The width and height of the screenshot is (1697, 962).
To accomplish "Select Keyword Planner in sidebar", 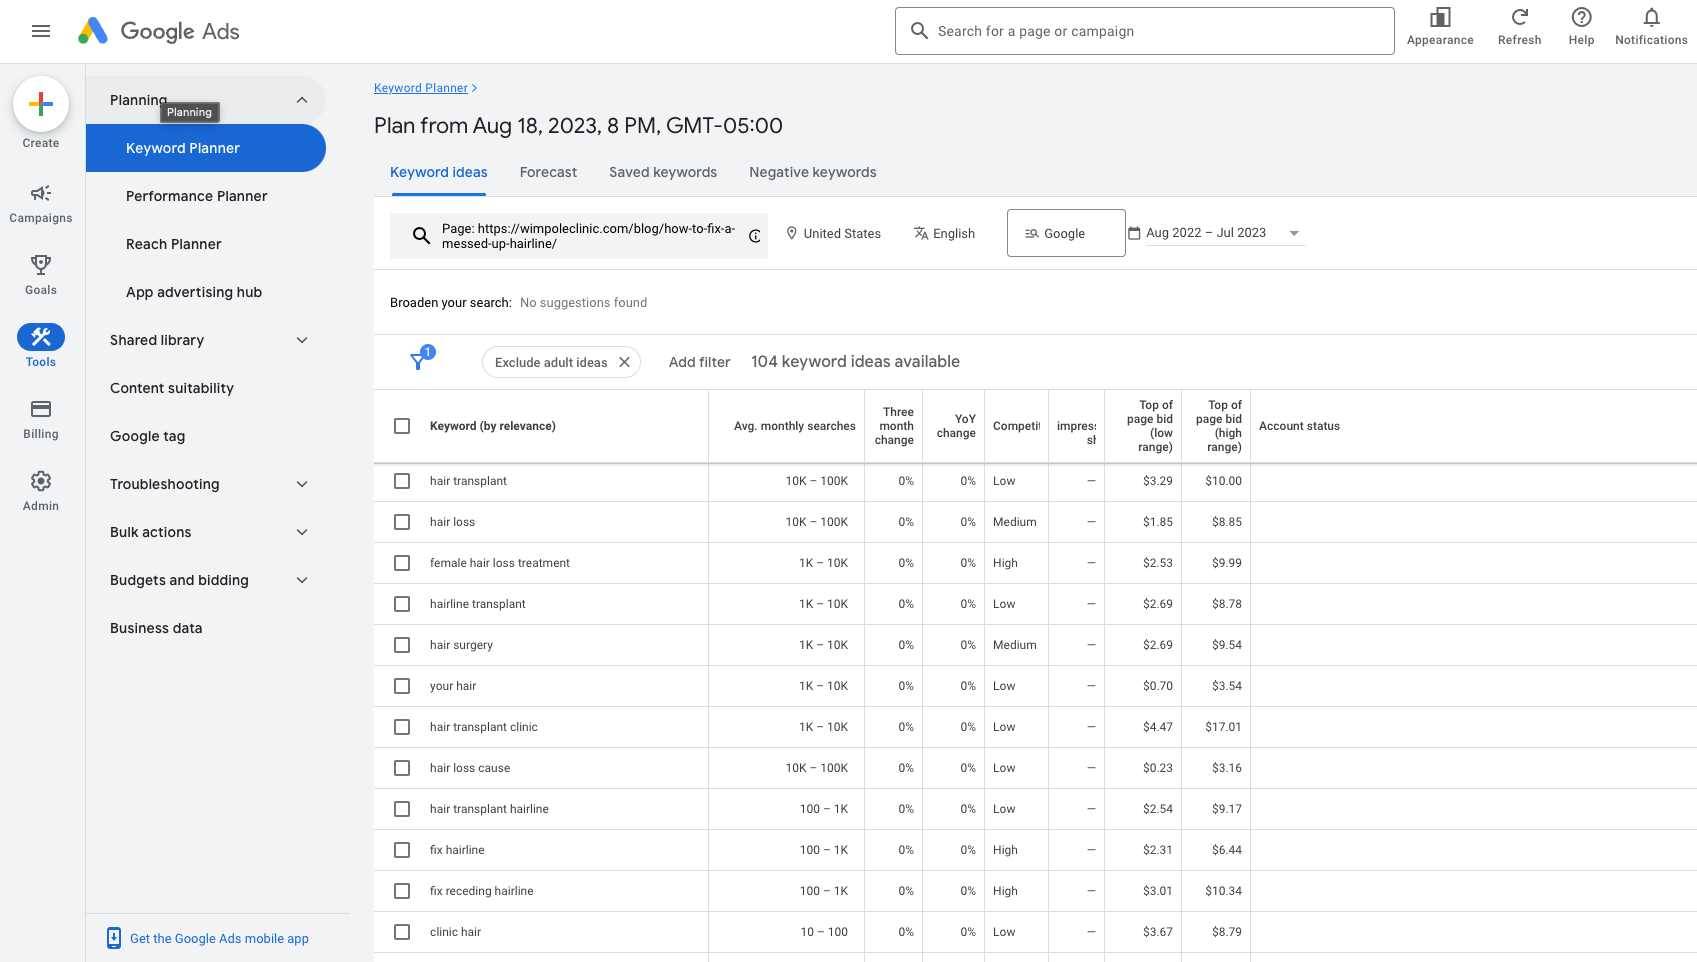I will [206, 148].
